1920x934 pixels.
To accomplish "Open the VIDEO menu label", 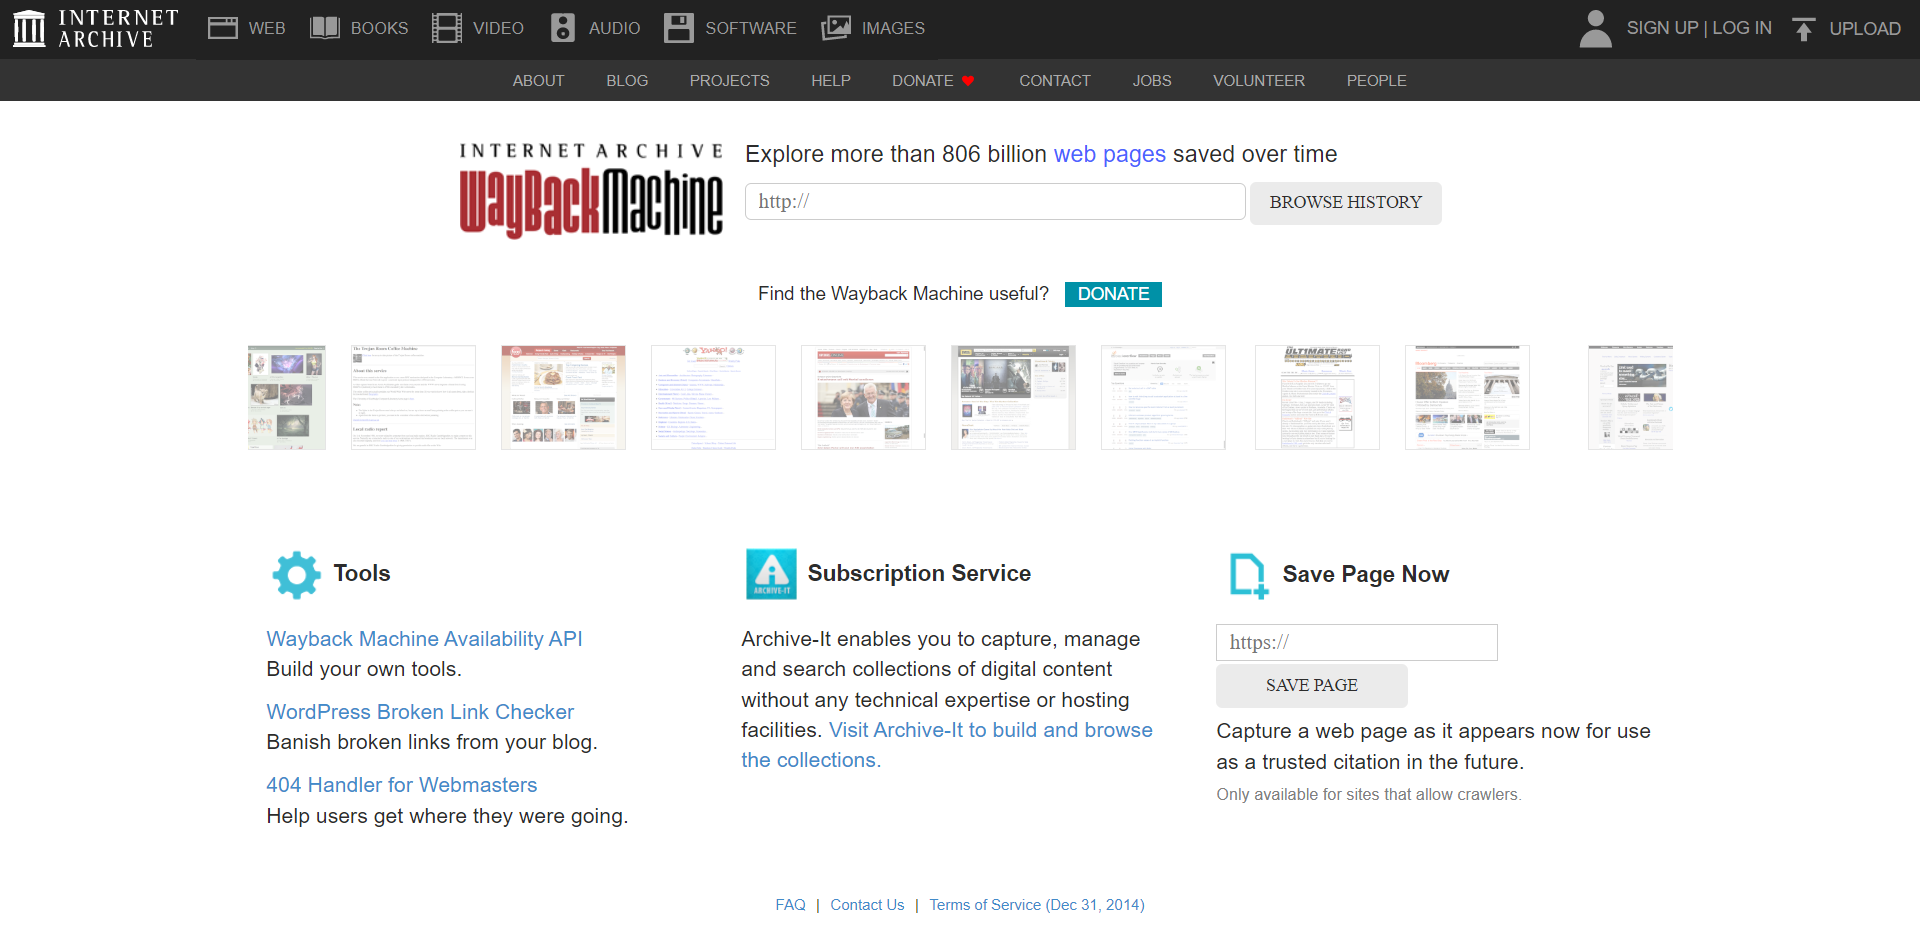I will pos(498,28).
